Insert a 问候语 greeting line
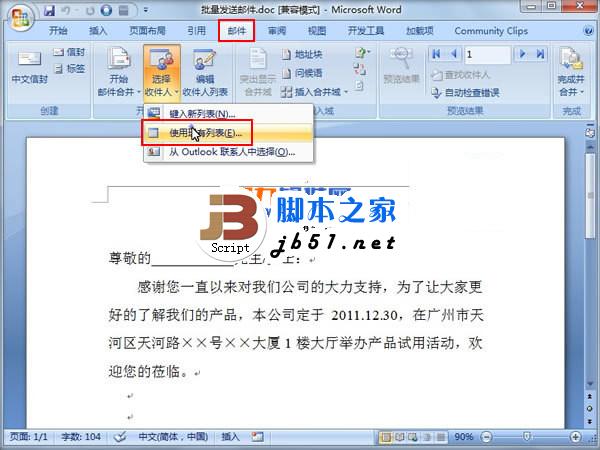The image size is (600, 450). click(302, 73)
